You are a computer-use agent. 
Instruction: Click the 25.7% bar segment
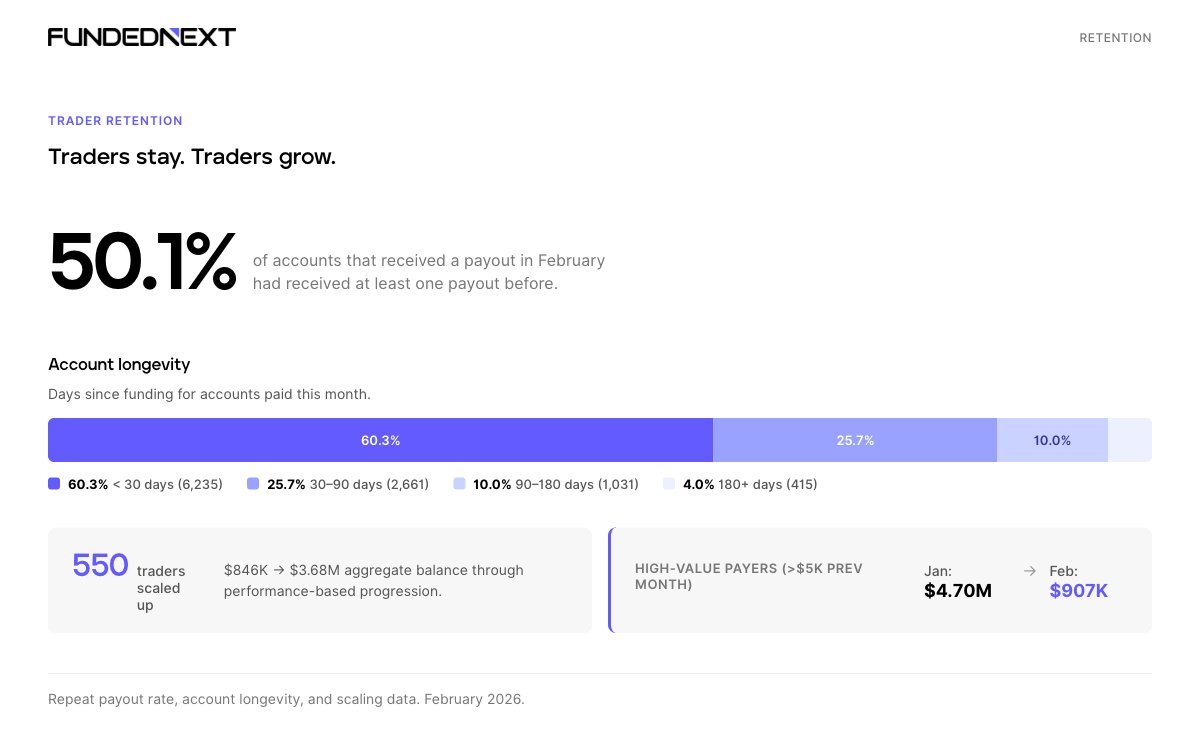tap(855, 440)
